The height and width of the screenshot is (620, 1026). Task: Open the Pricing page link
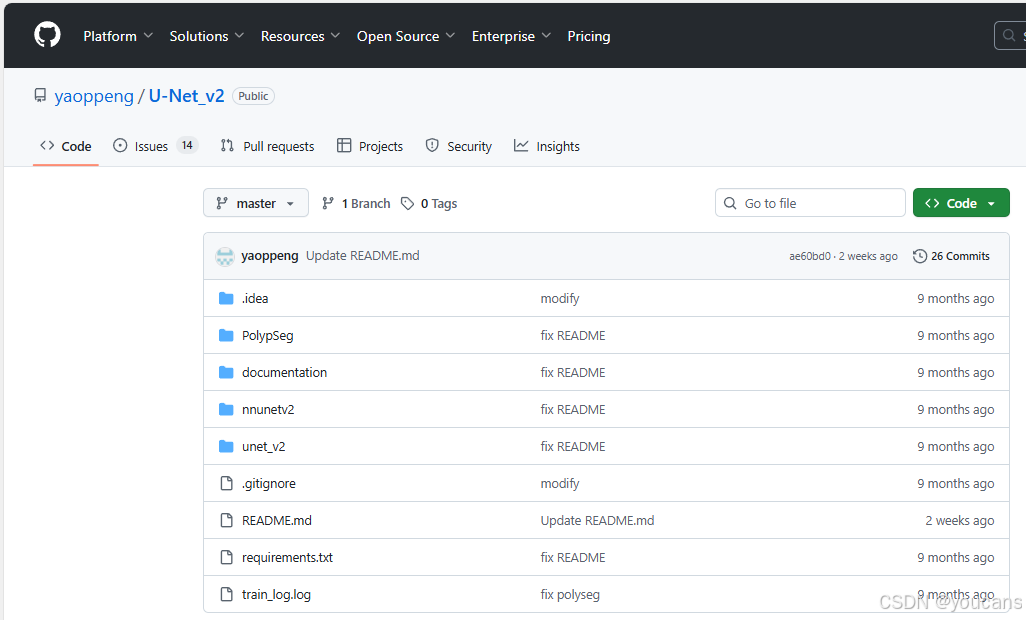coord(588,36)
